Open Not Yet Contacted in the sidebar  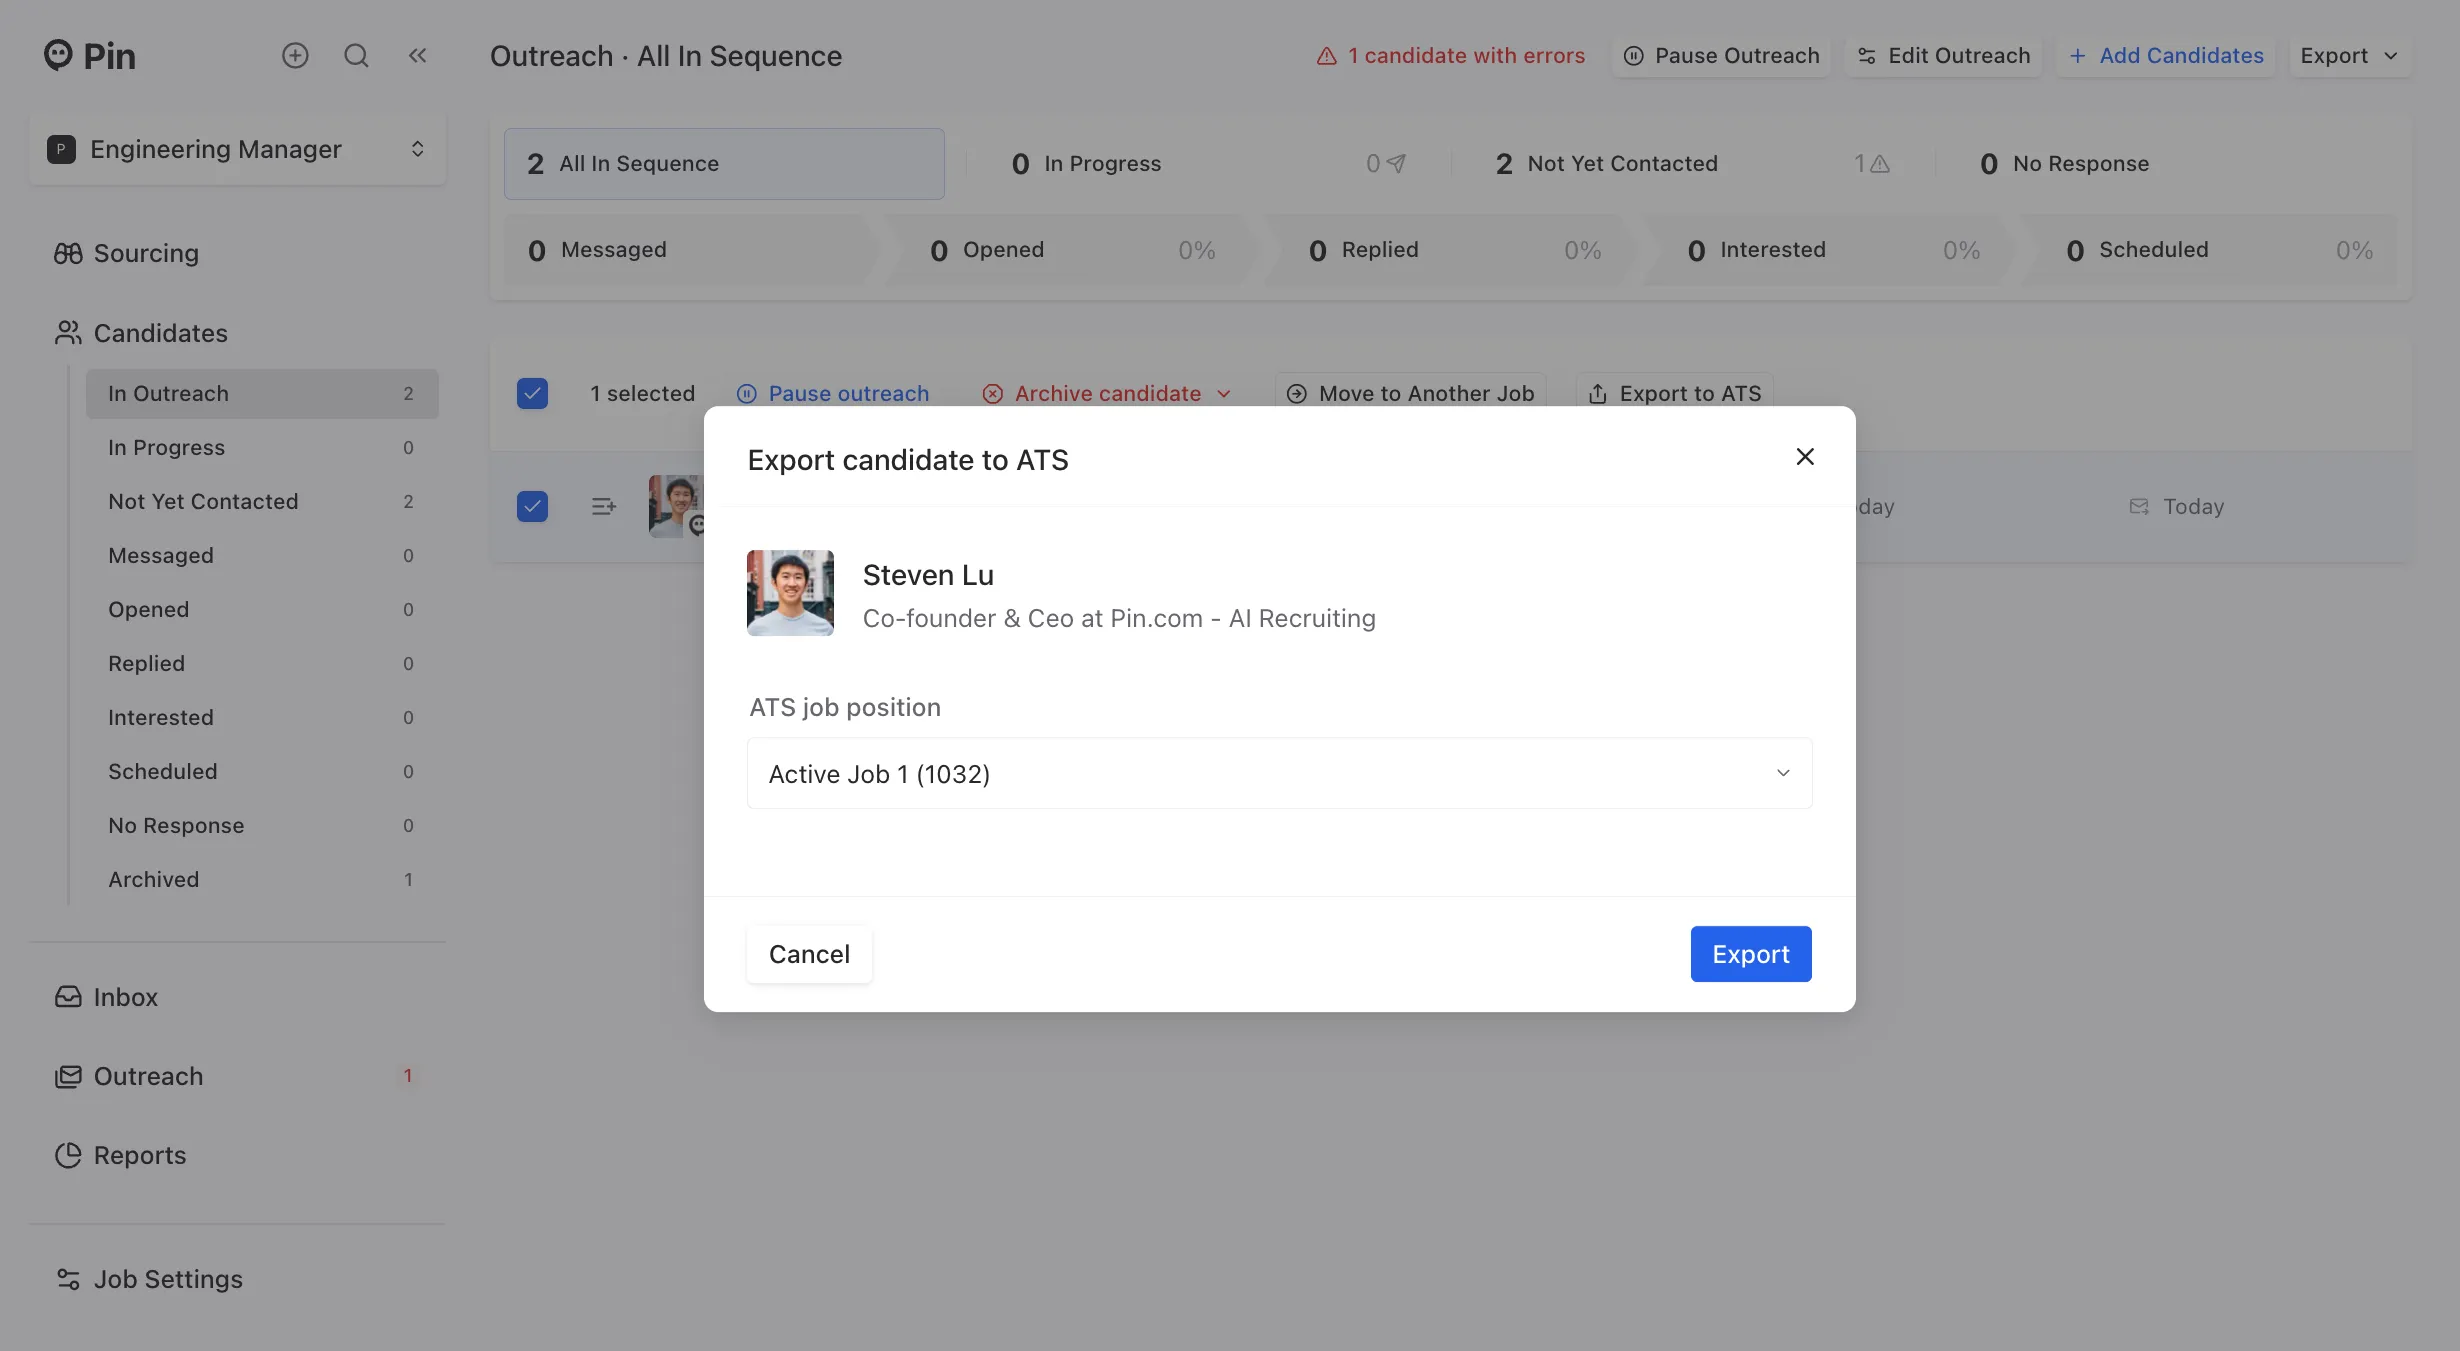(x=262, y=502)
